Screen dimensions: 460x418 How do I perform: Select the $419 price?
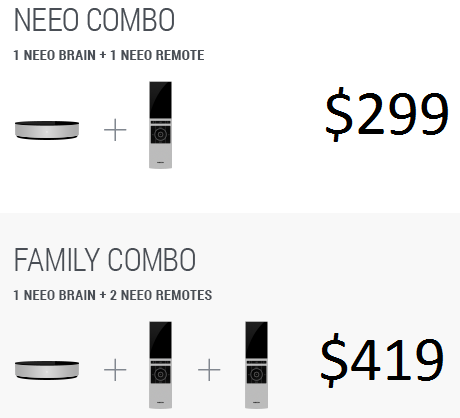382,360
